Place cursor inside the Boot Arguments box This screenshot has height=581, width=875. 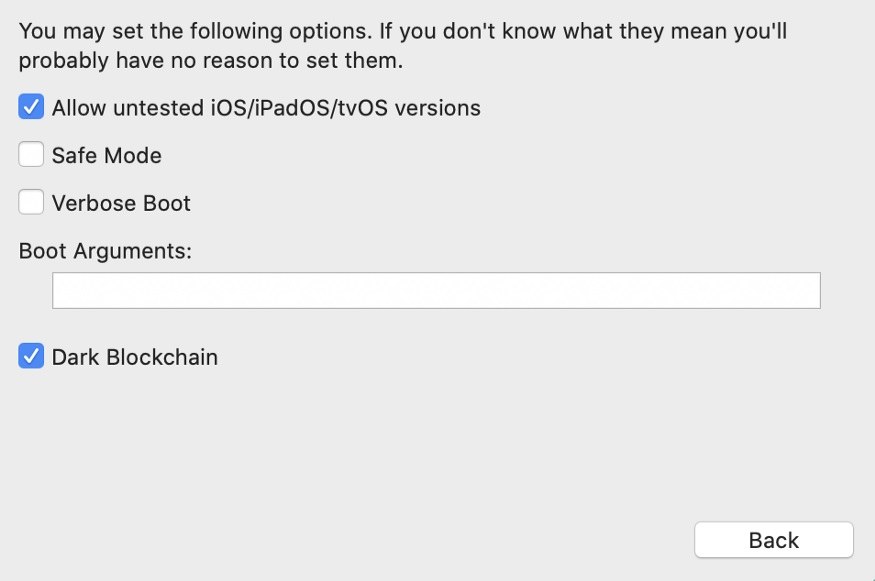click(x=437, y=290)
